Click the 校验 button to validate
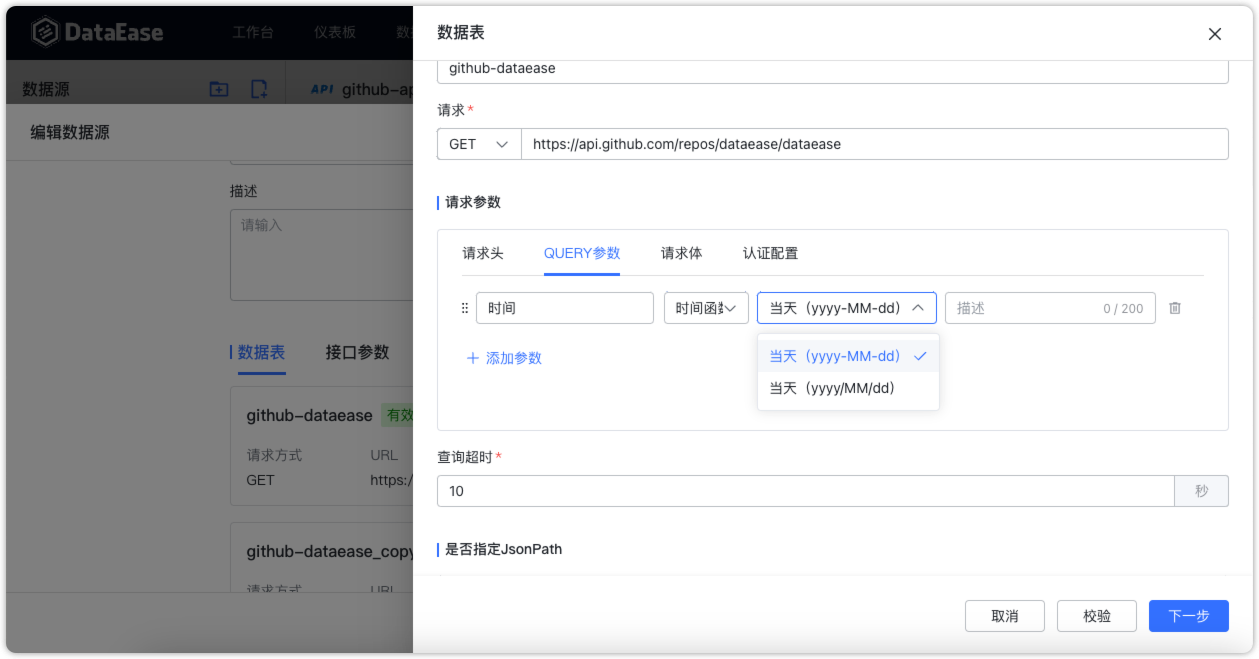 (1096, 616)
